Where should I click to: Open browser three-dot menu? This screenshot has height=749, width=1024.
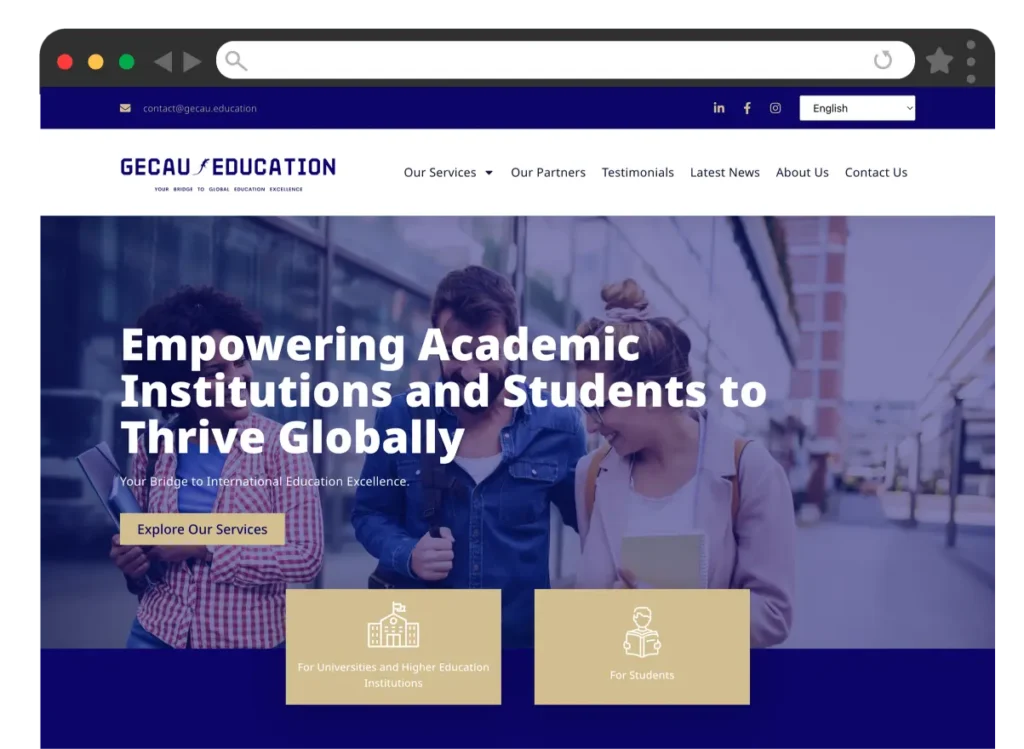[971, 61]
